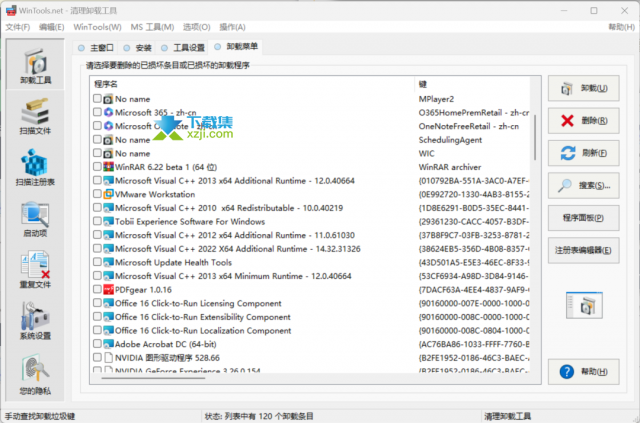The width and height of the screenshot is (640, 423).
Task: Click the uninstaller preview image on right
Action: [x=584, y=305]
